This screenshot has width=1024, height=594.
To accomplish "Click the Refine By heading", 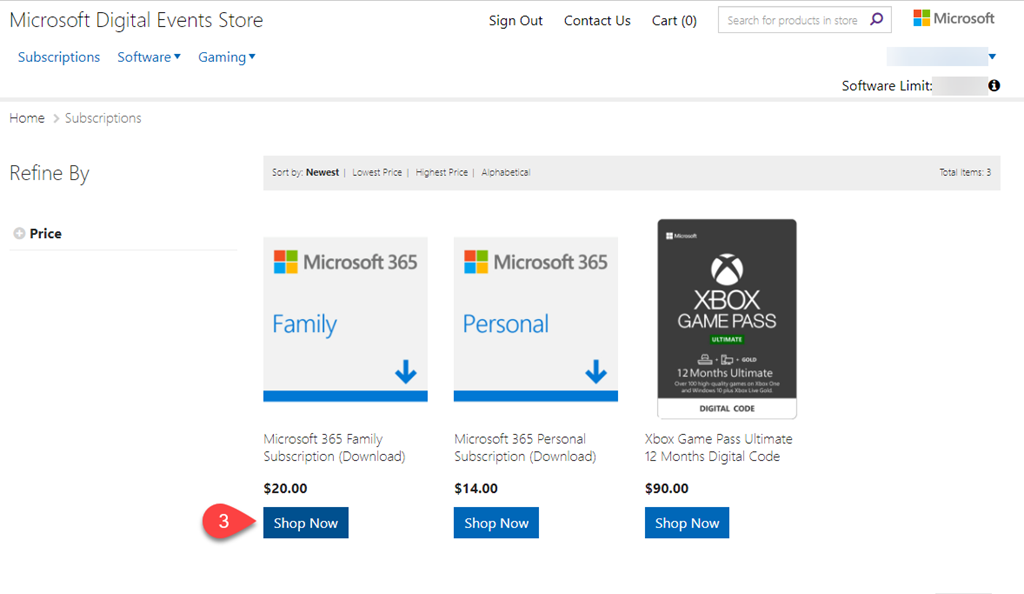I will click(49, 174).
